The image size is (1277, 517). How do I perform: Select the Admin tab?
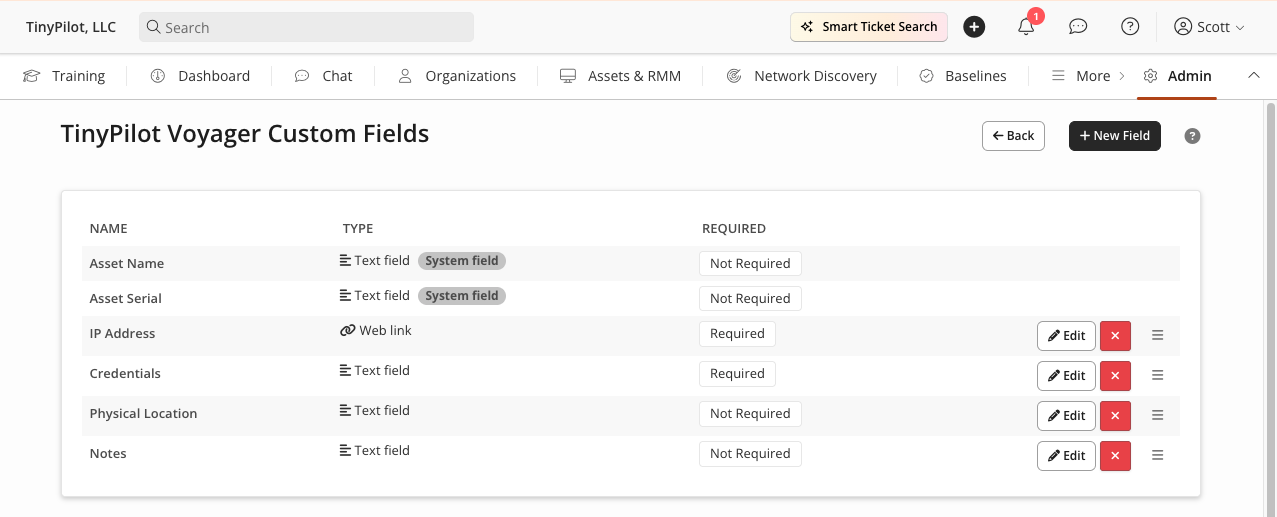pyautogui.click(x=1177, y=76)
